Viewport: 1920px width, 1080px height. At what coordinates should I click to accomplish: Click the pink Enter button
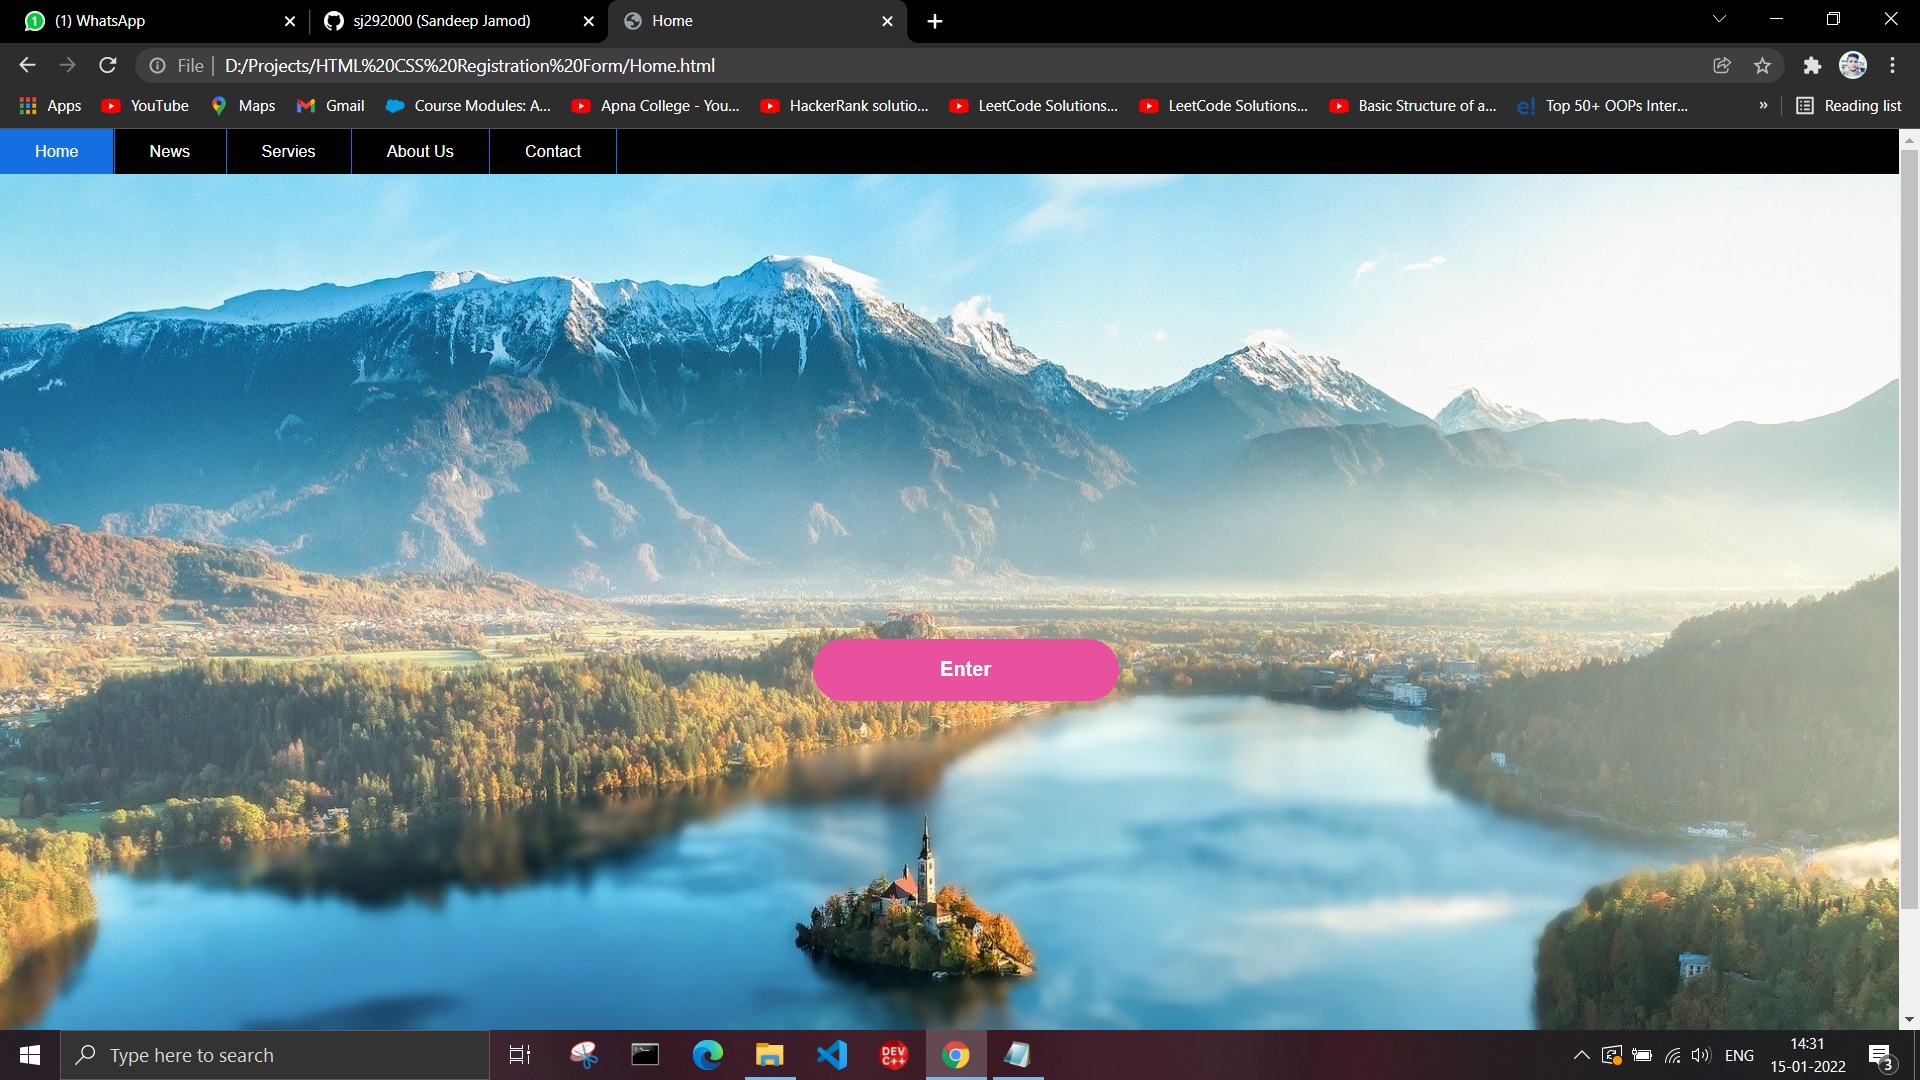965,670
